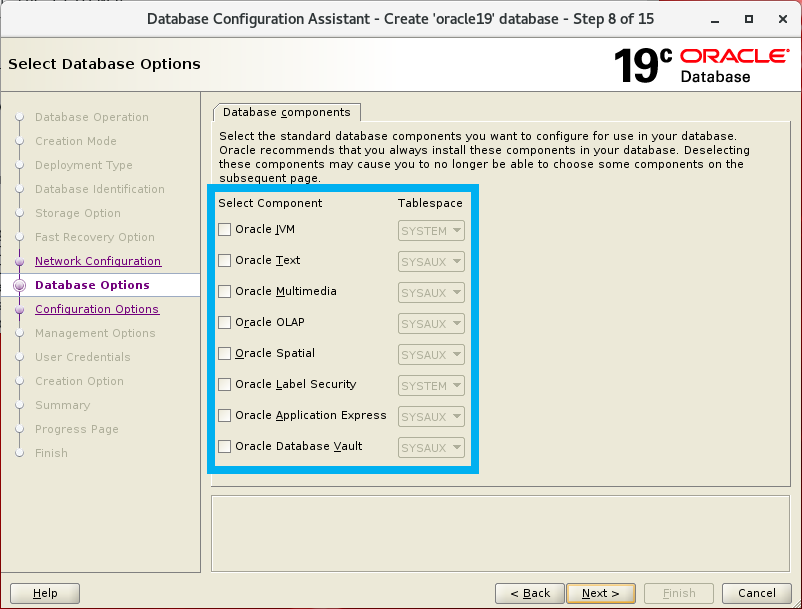The width and height of the screenshot is (802, 609).
Task: Open Oracle Label Security tablespace dropdown
Action: click(431, 386)
